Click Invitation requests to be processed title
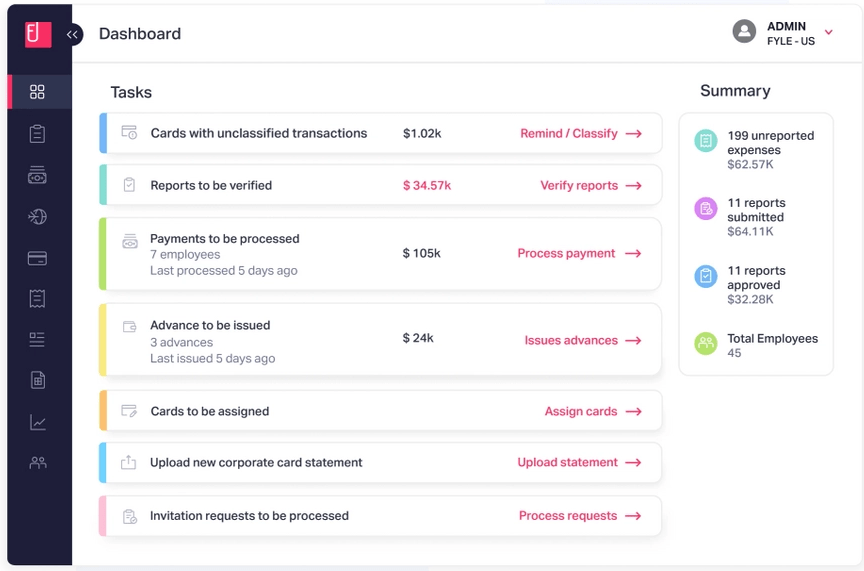Viewport: 864px width, 571px height. point(249,516)
